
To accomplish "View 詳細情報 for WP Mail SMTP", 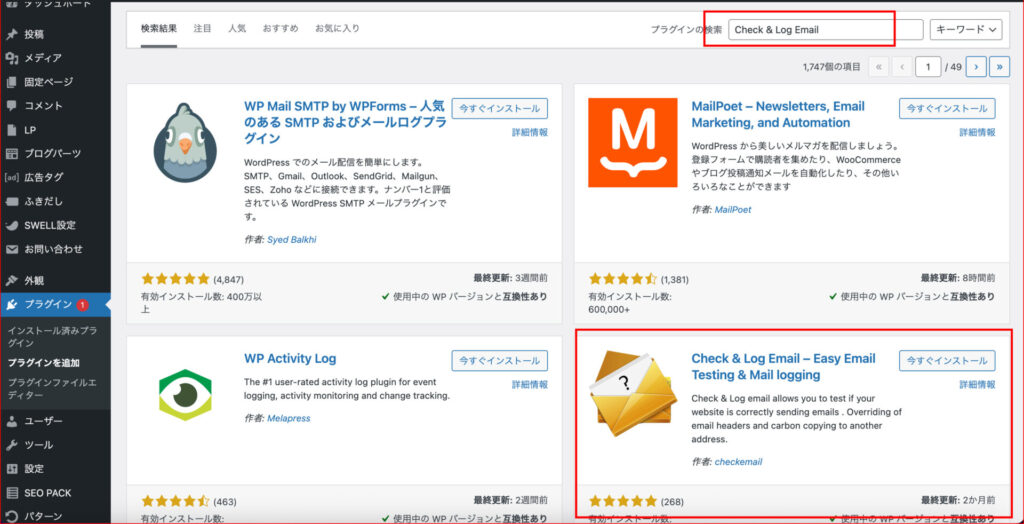I will pos(530,132).
